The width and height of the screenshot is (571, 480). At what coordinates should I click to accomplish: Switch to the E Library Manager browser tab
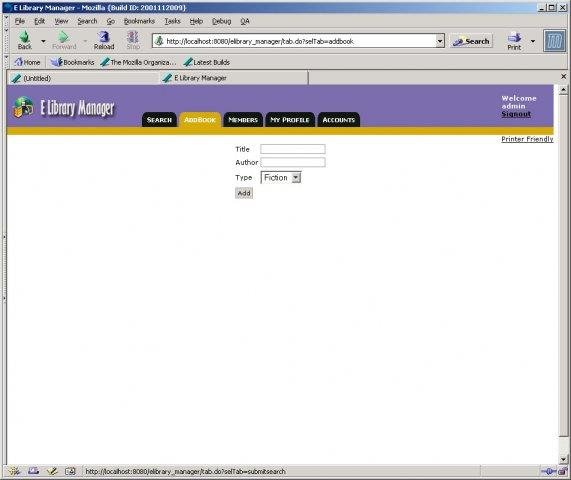click(x=233, y=78)
